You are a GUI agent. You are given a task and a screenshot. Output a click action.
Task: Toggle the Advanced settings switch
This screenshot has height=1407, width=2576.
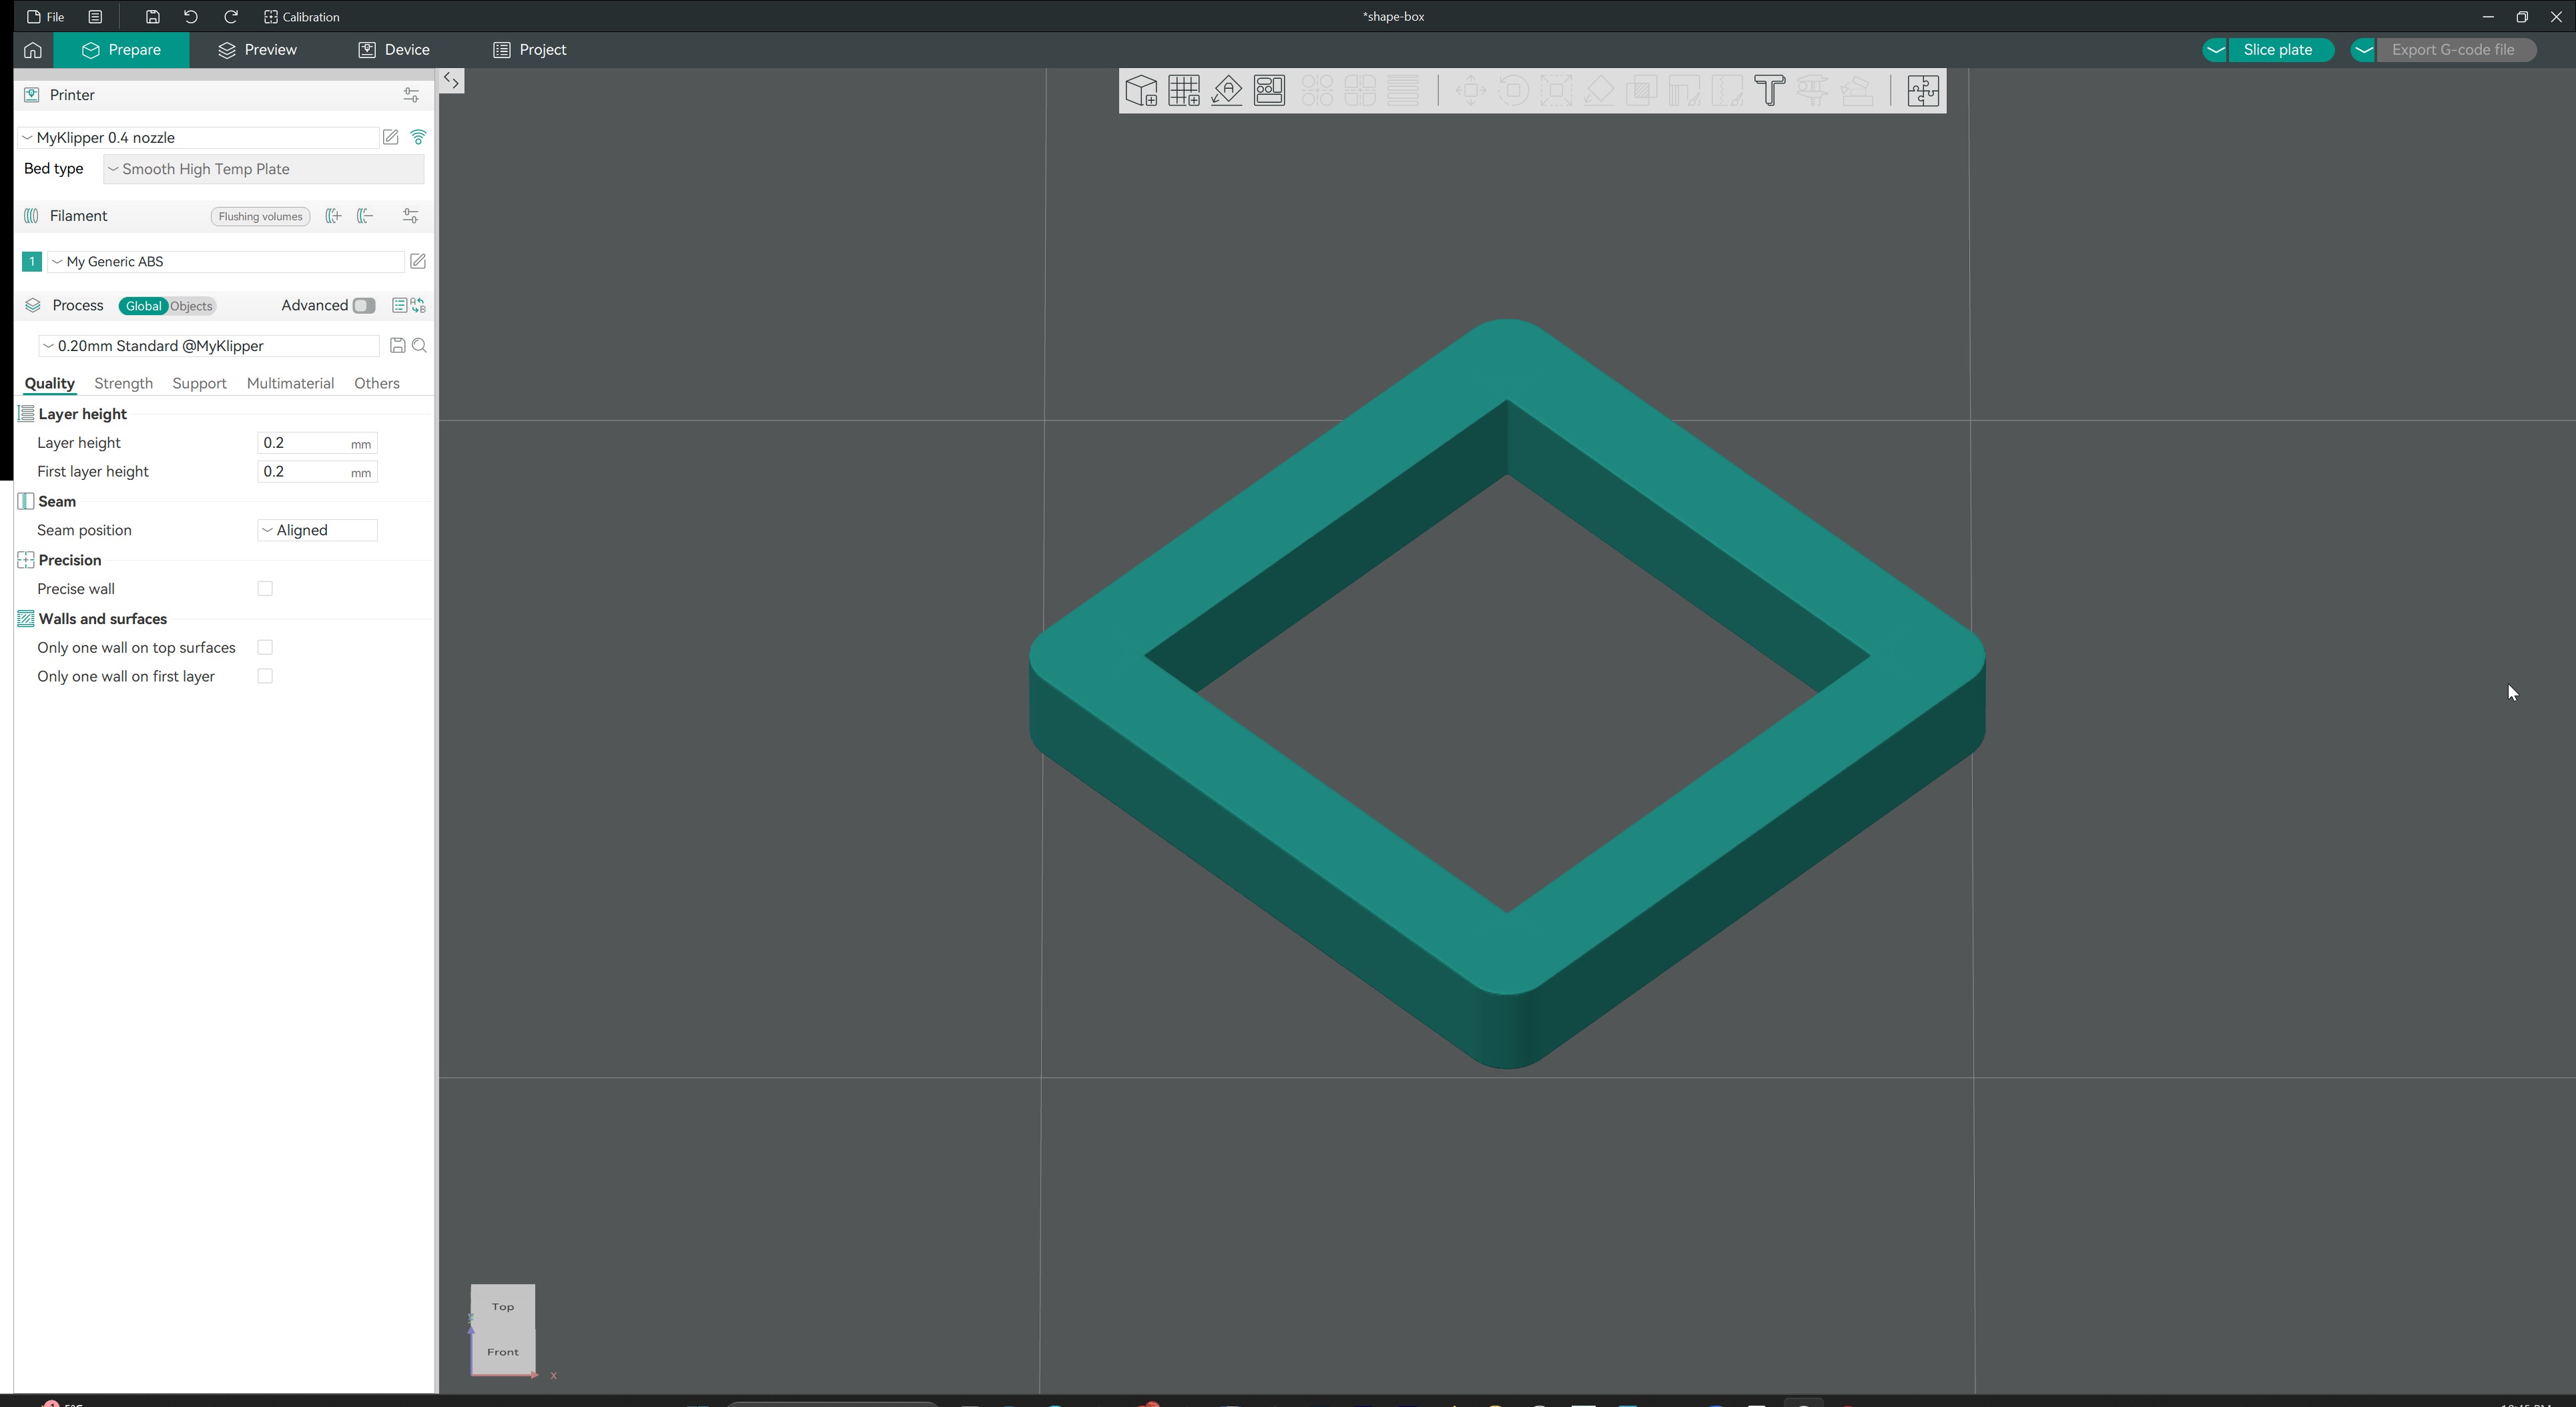(364, 306)
